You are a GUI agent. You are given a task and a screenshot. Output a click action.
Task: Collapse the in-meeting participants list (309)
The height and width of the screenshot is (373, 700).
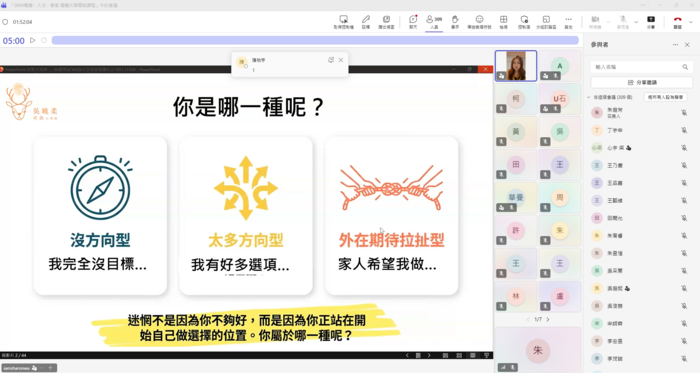click(588, 97)
